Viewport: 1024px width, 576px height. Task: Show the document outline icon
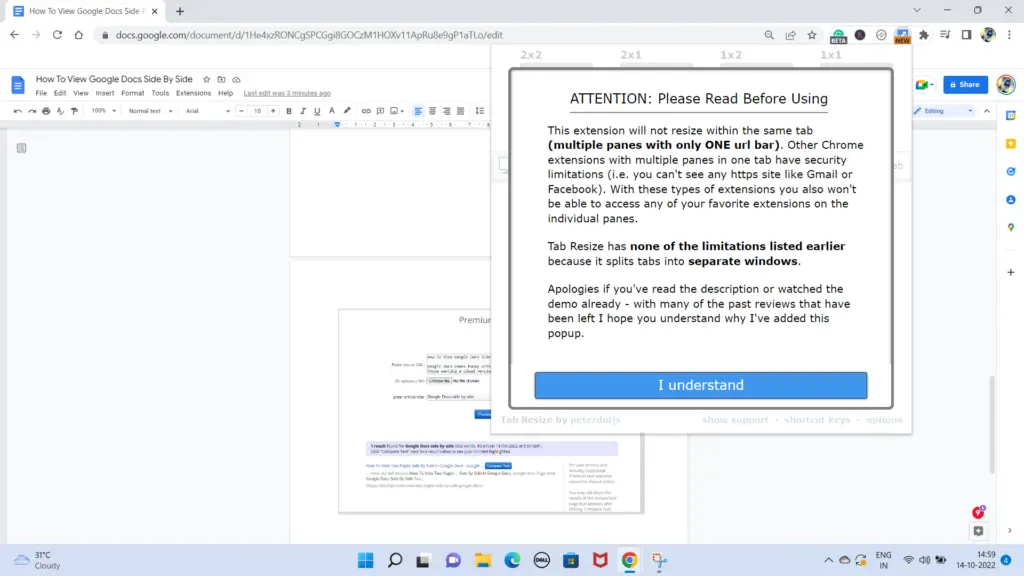tap(22, 148)
